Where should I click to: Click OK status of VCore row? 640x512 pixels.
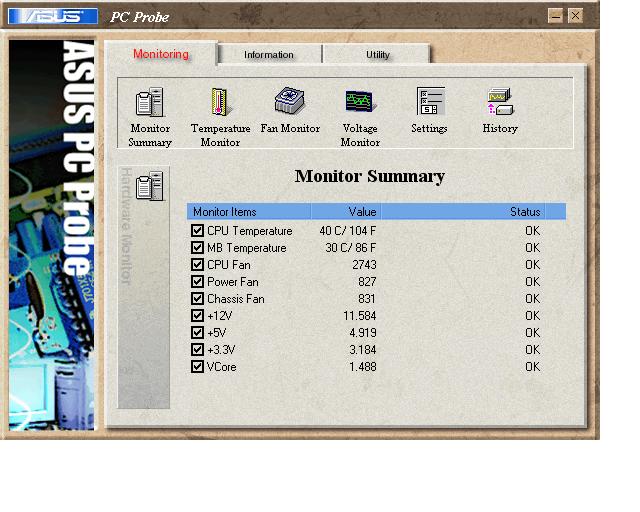point(532,367)
